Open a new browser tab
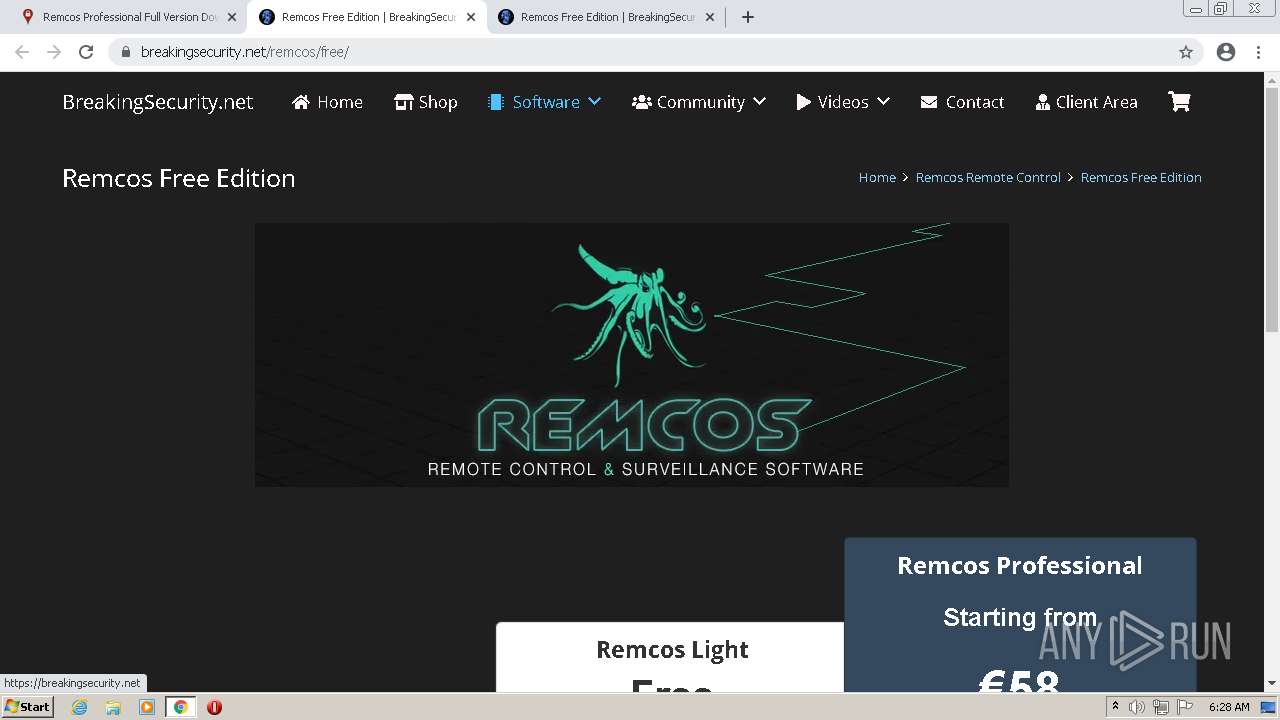The width and height of the screenshot is (1280, 720). [x=748, y=17]
